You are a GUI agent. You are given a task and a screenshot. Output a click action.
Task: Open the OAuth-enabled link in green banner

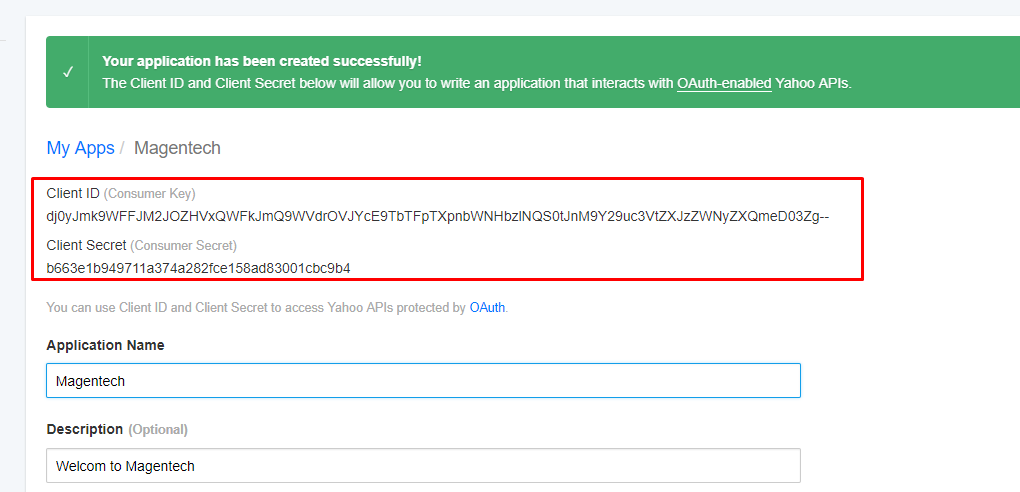(724, 83)
